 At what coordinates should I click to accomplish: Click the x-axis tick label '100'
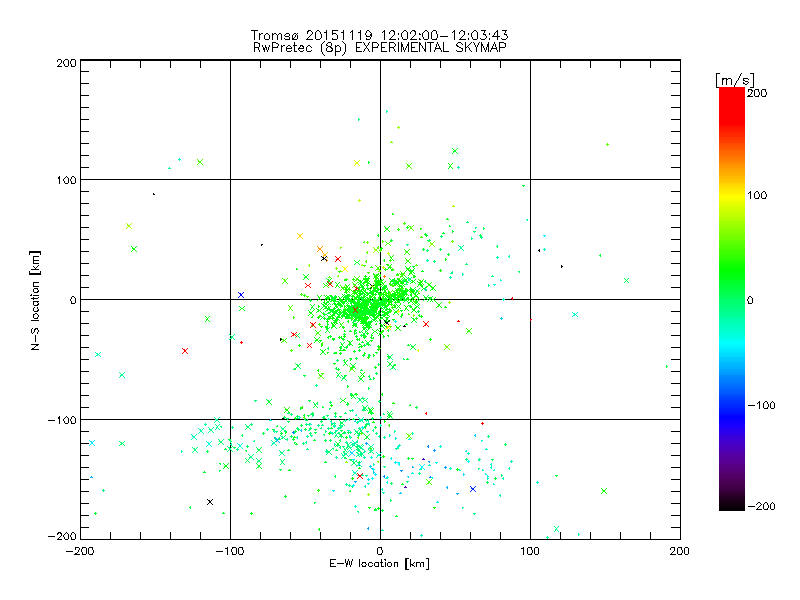click(530, 551)
